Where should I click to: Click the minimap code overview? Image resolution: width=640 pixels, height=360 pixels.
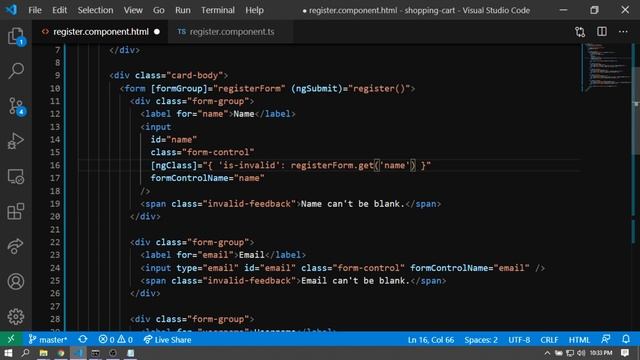(x=607, y=67)
